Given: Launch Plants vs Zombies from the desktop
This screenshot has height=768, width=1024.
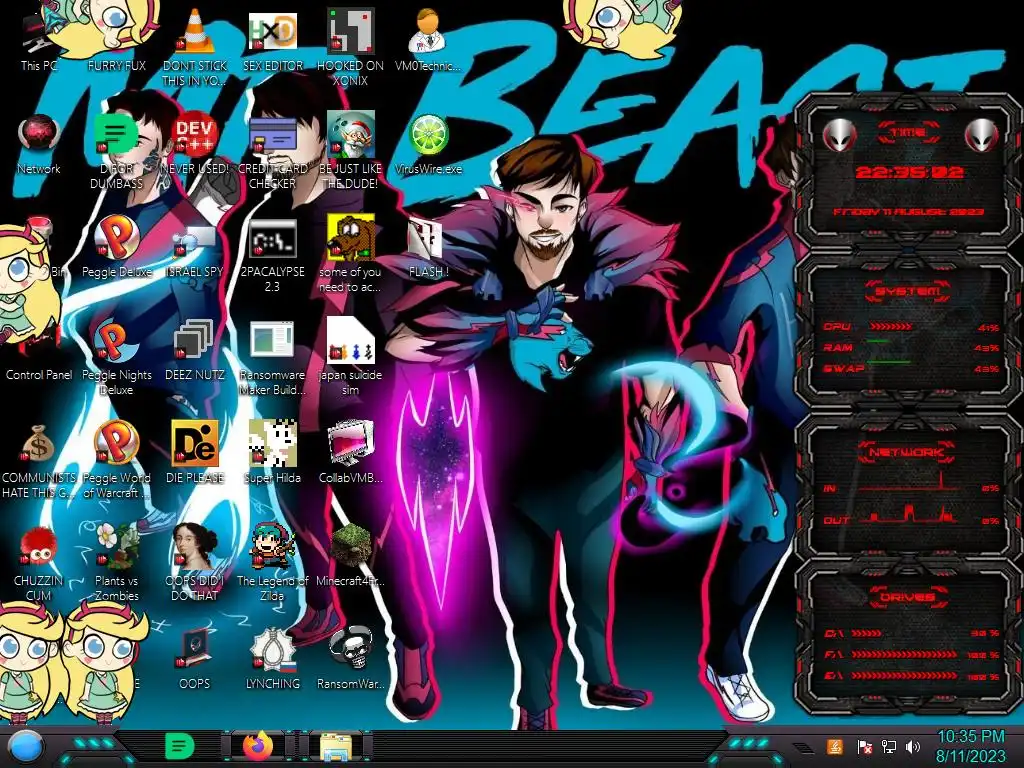Looking at the screenshot, I should 116,562.
